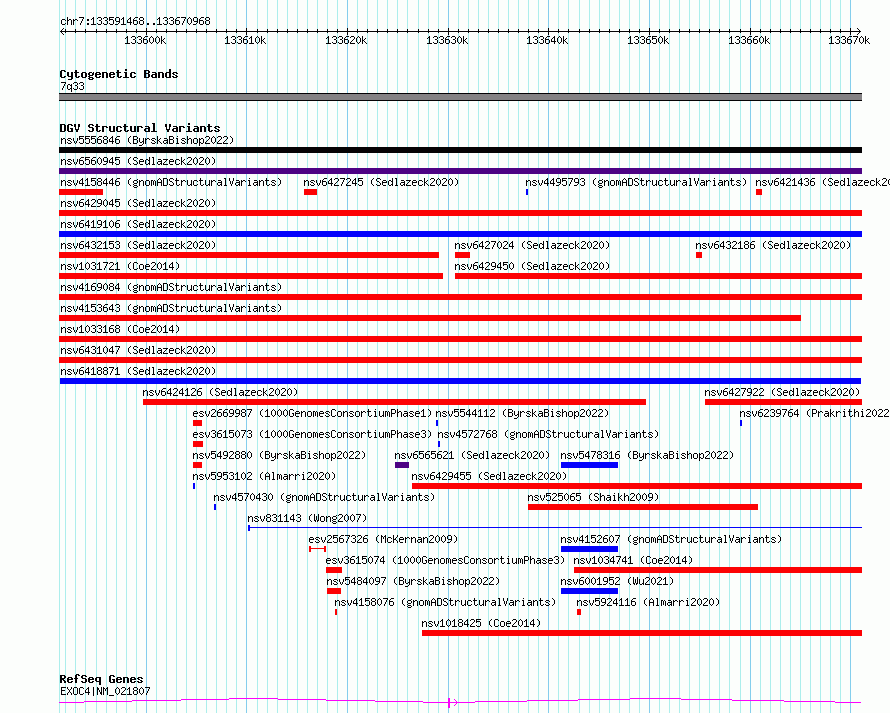Screen dimensions: 890x713
Task: Open nsv1033168 (Coe2014) label
Action: pyautogui.click(x=120, y=329)
